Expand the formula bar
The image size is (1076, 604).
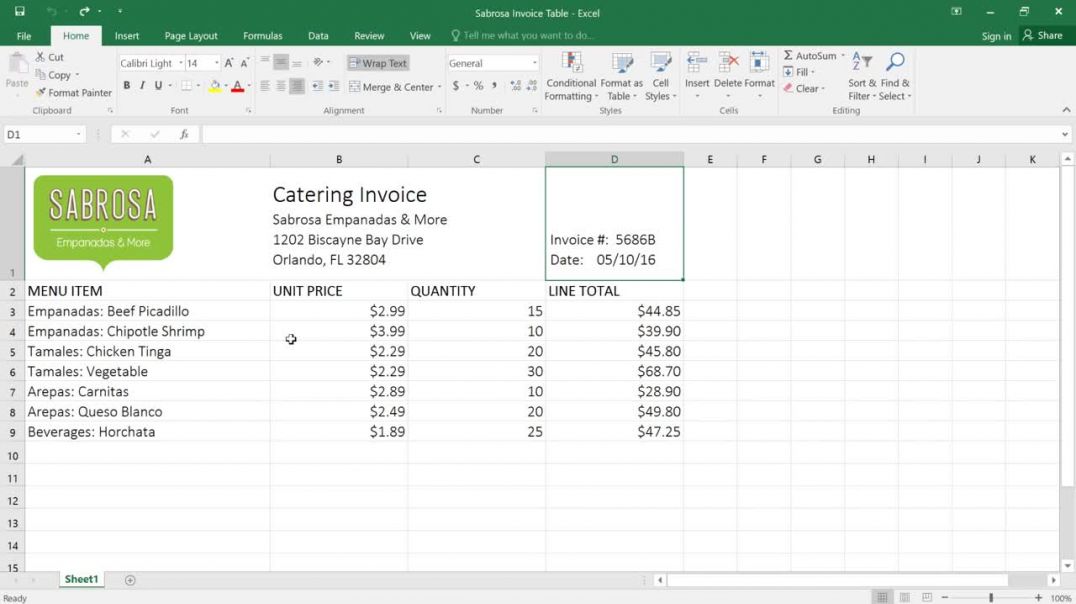pyautogui.click(x=1065, y=135)
